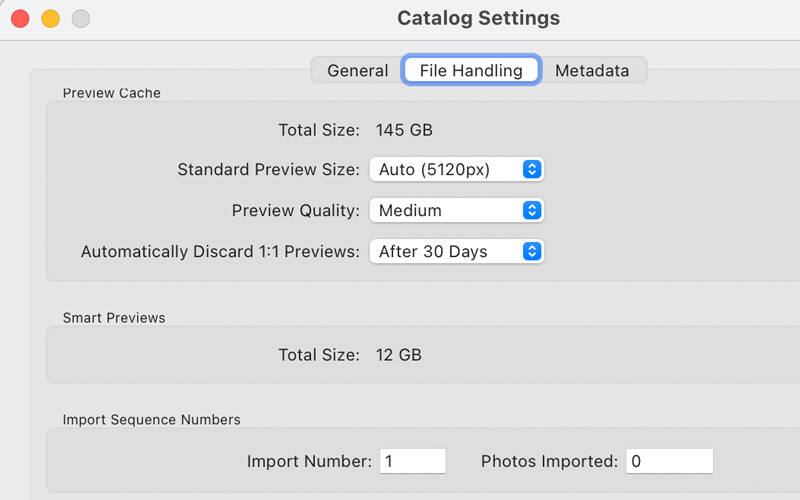Switch to the General tab
Image resolution: width=800 pixels, height=500 pixels.
[x=357, y=70]
